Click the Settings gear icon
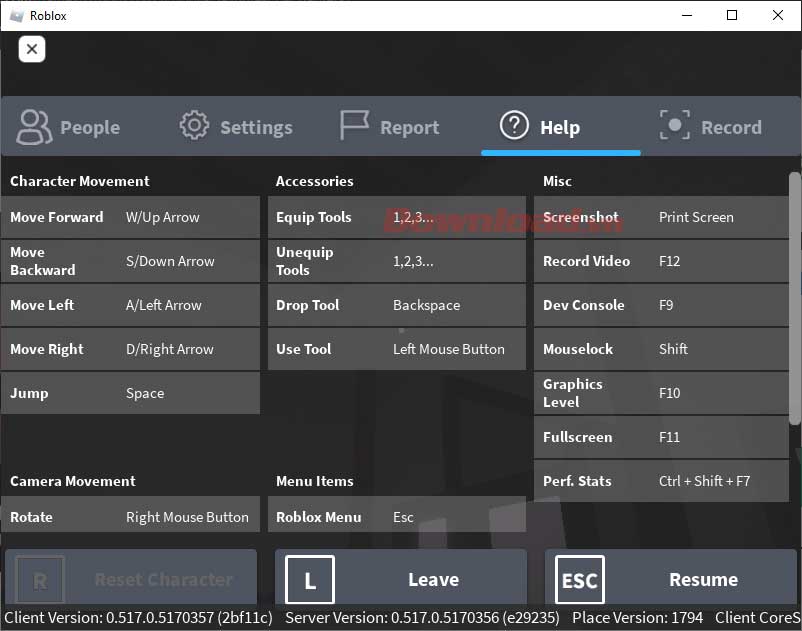 coord(194,126)
